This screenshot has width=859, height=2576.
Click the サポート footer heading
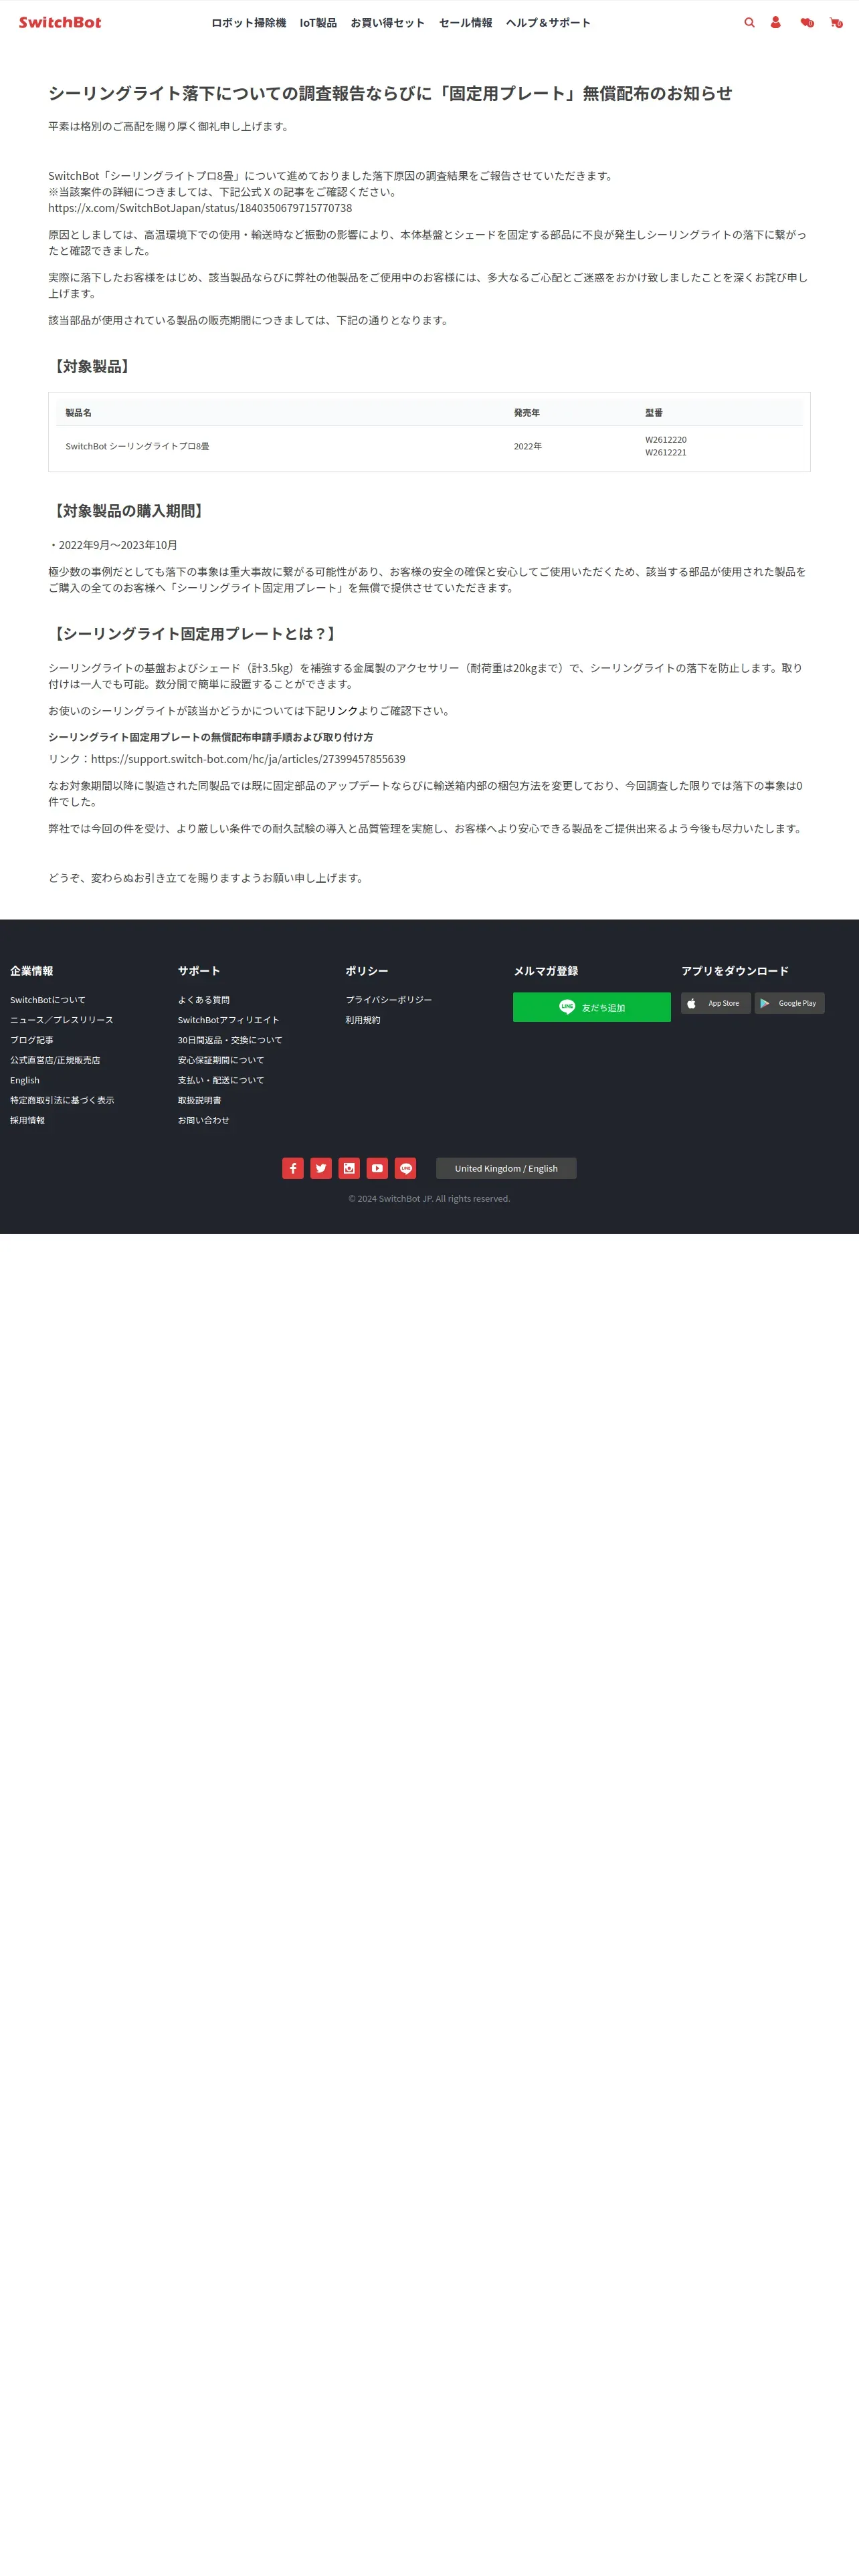coord(199,971)
